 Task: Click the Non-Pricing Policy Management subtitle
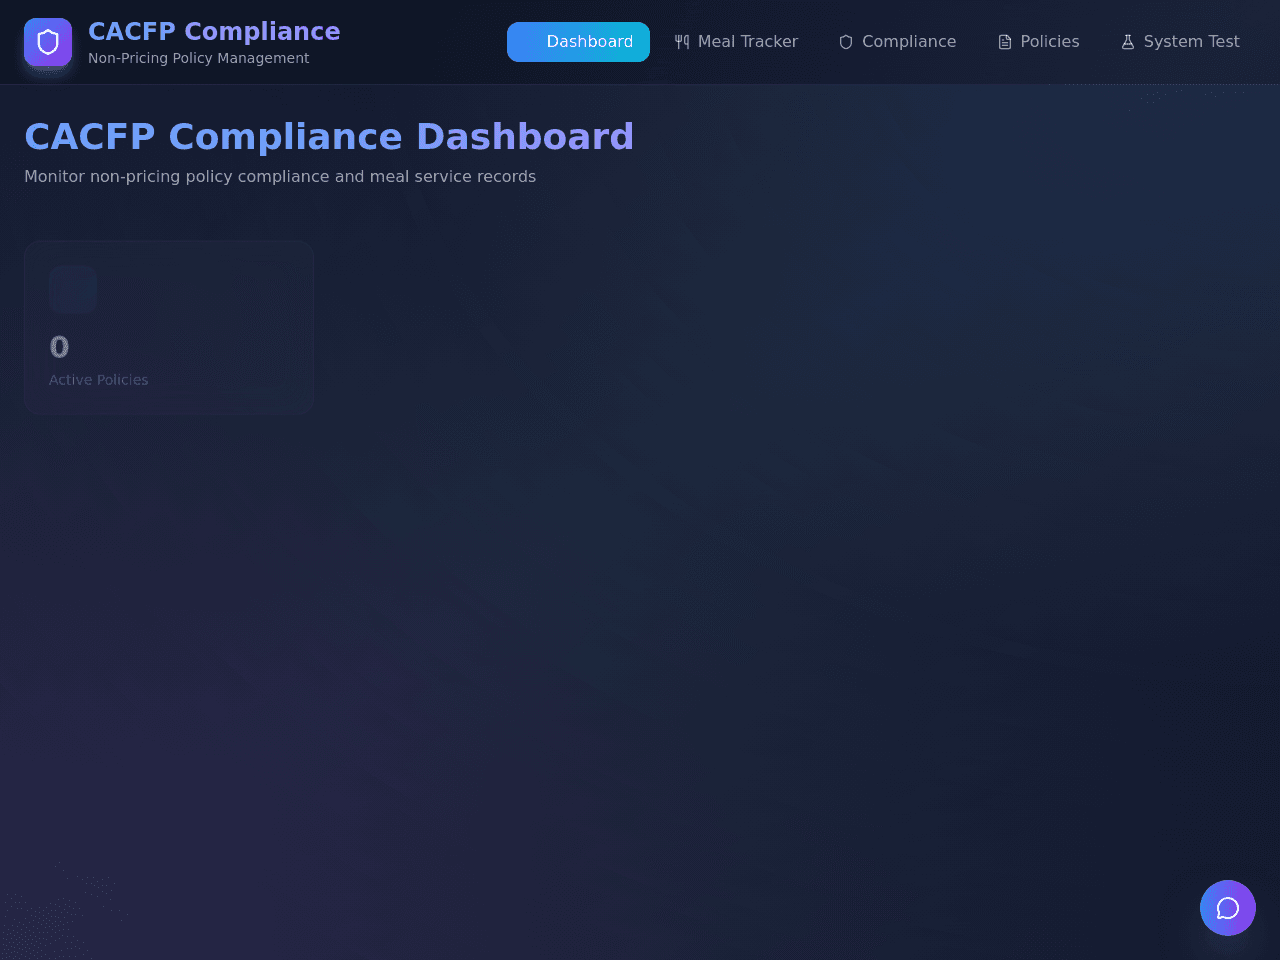198,58
